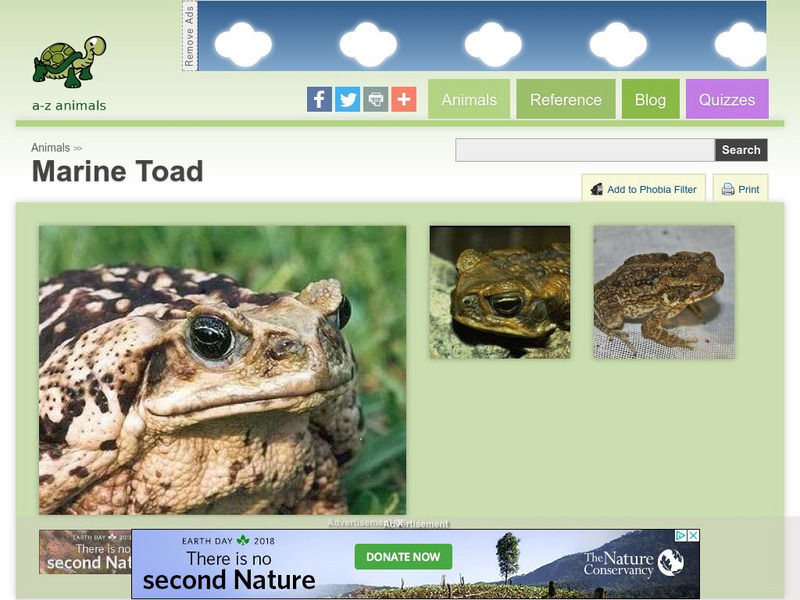Click the AdChoices icon on banner ad

pyautogui.click(x=681, y=536)
